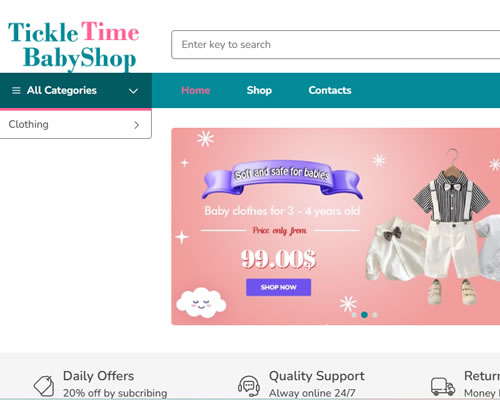Select the first carousel dot
Image resolution: width=500 pixels, height=400 pixels.
pyautogui.click(x=354, y=315)
